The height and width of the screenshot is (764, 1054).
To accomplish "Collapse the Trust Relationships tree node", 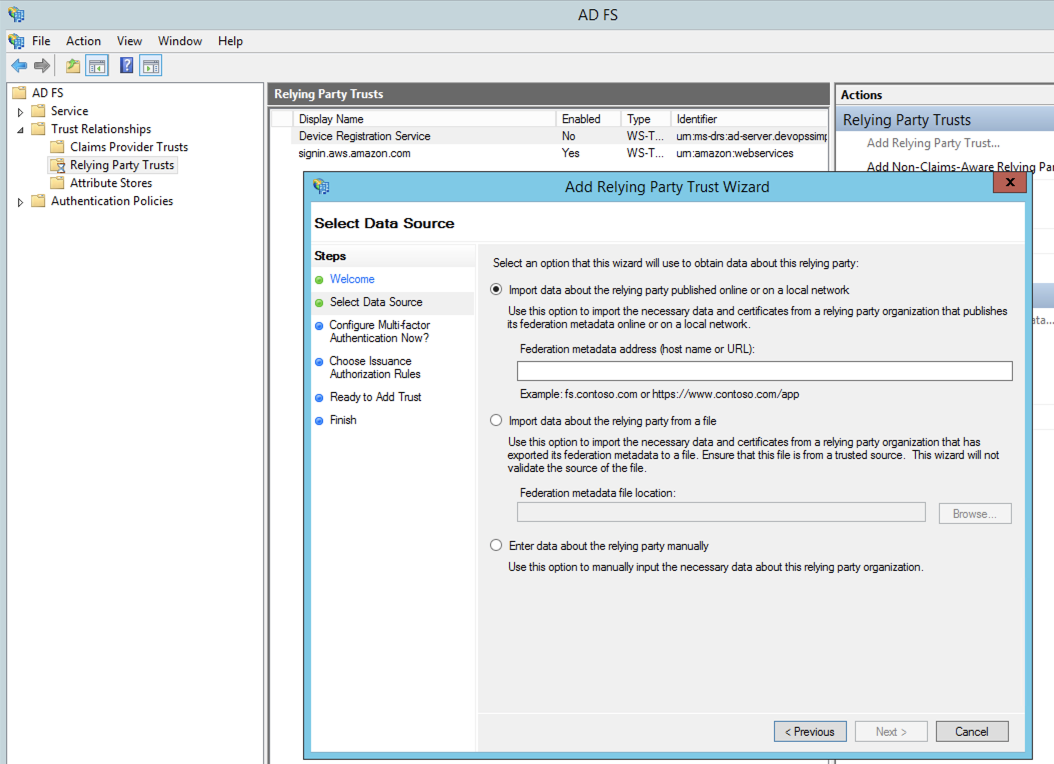I will click(x=21, y=130).
